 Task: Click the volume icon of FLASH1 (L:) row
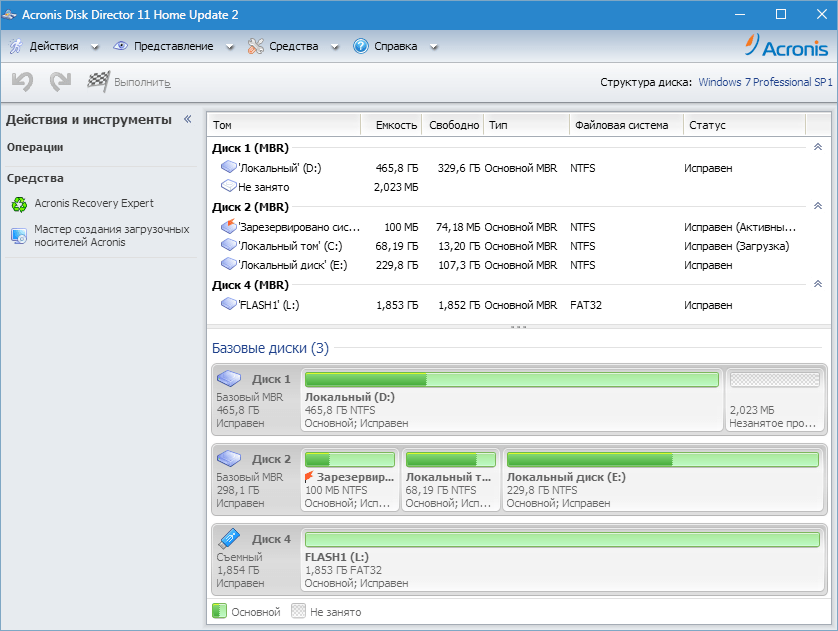pyautogui.click(x=229, y=305)
